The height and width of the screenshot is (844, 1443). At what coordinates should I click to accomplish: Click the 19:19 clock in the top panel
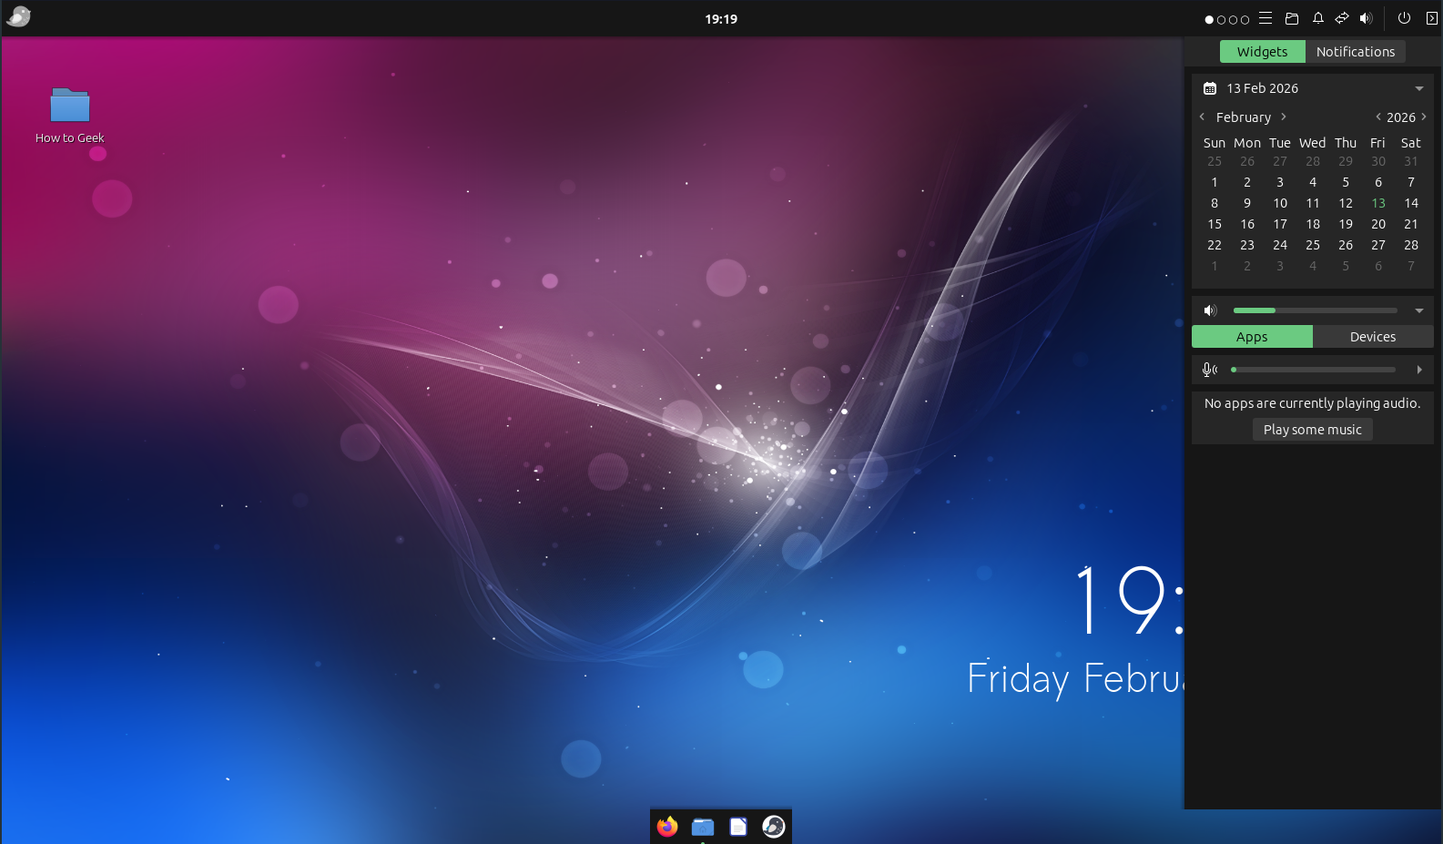[x=721, y=19]
